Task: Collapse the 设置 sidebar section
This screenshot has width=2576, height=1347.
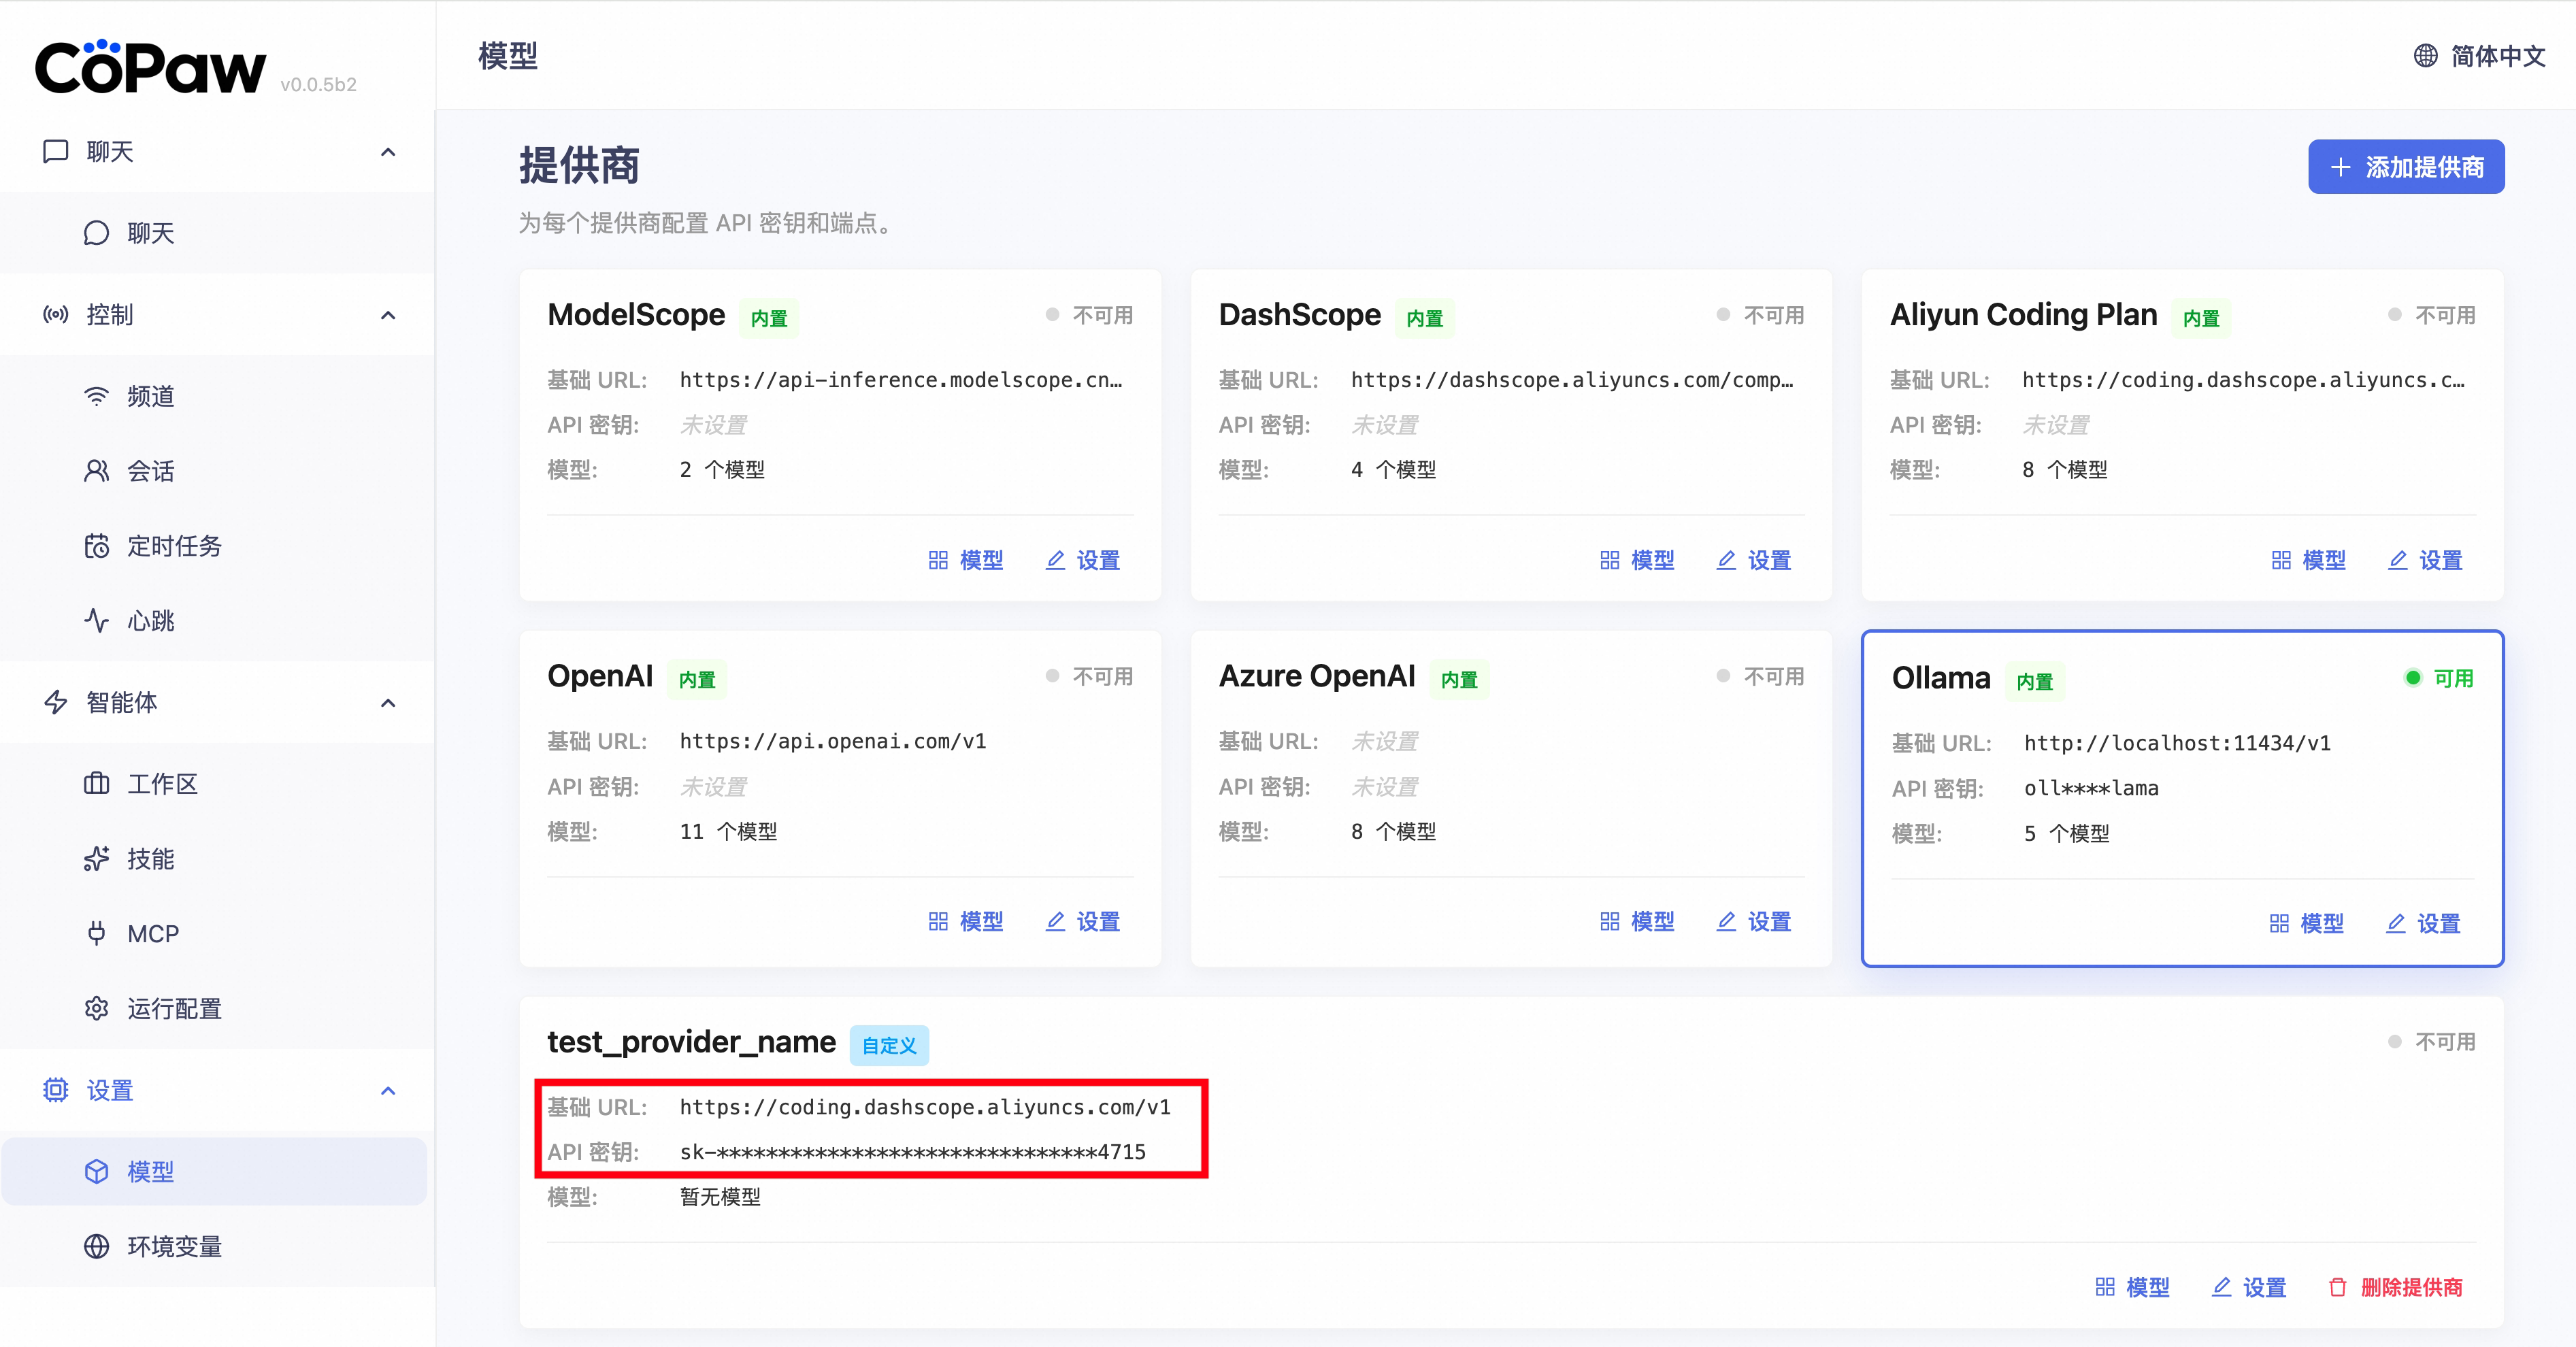Action: tap(388, 1091)
